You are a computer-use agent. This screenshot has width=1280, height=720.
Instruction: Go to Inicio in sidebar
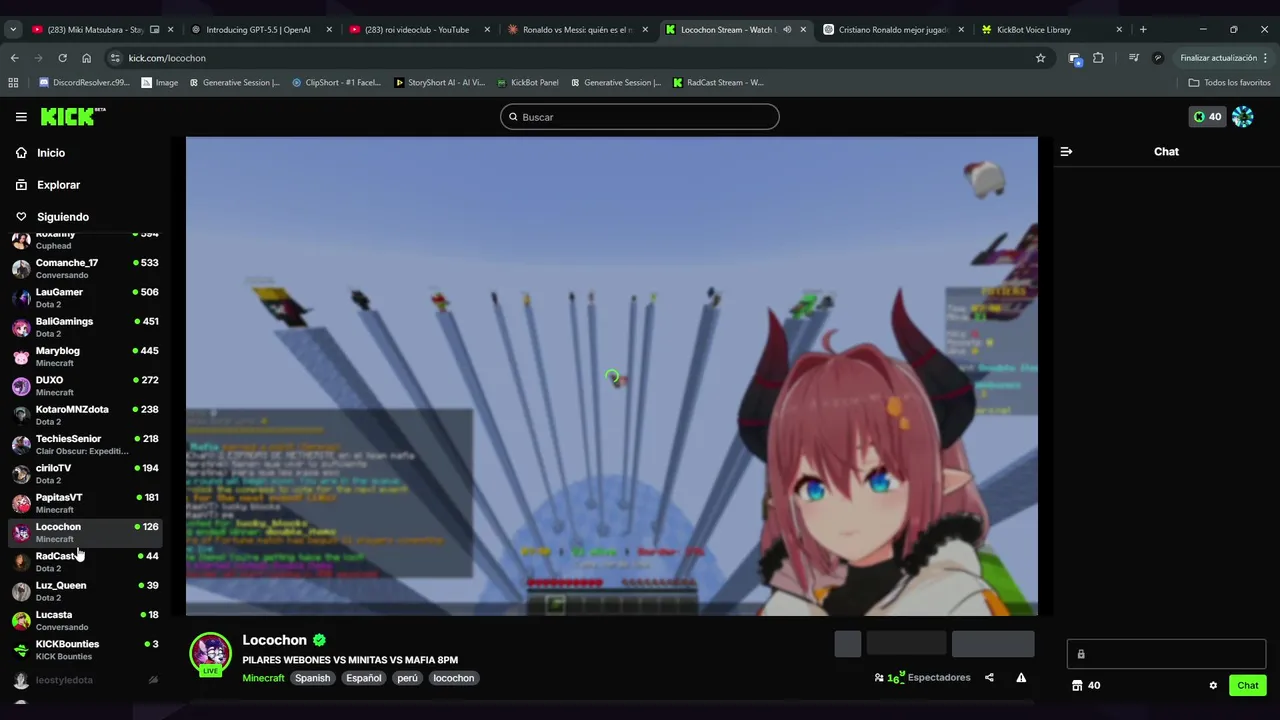click(x=50, y=153)
